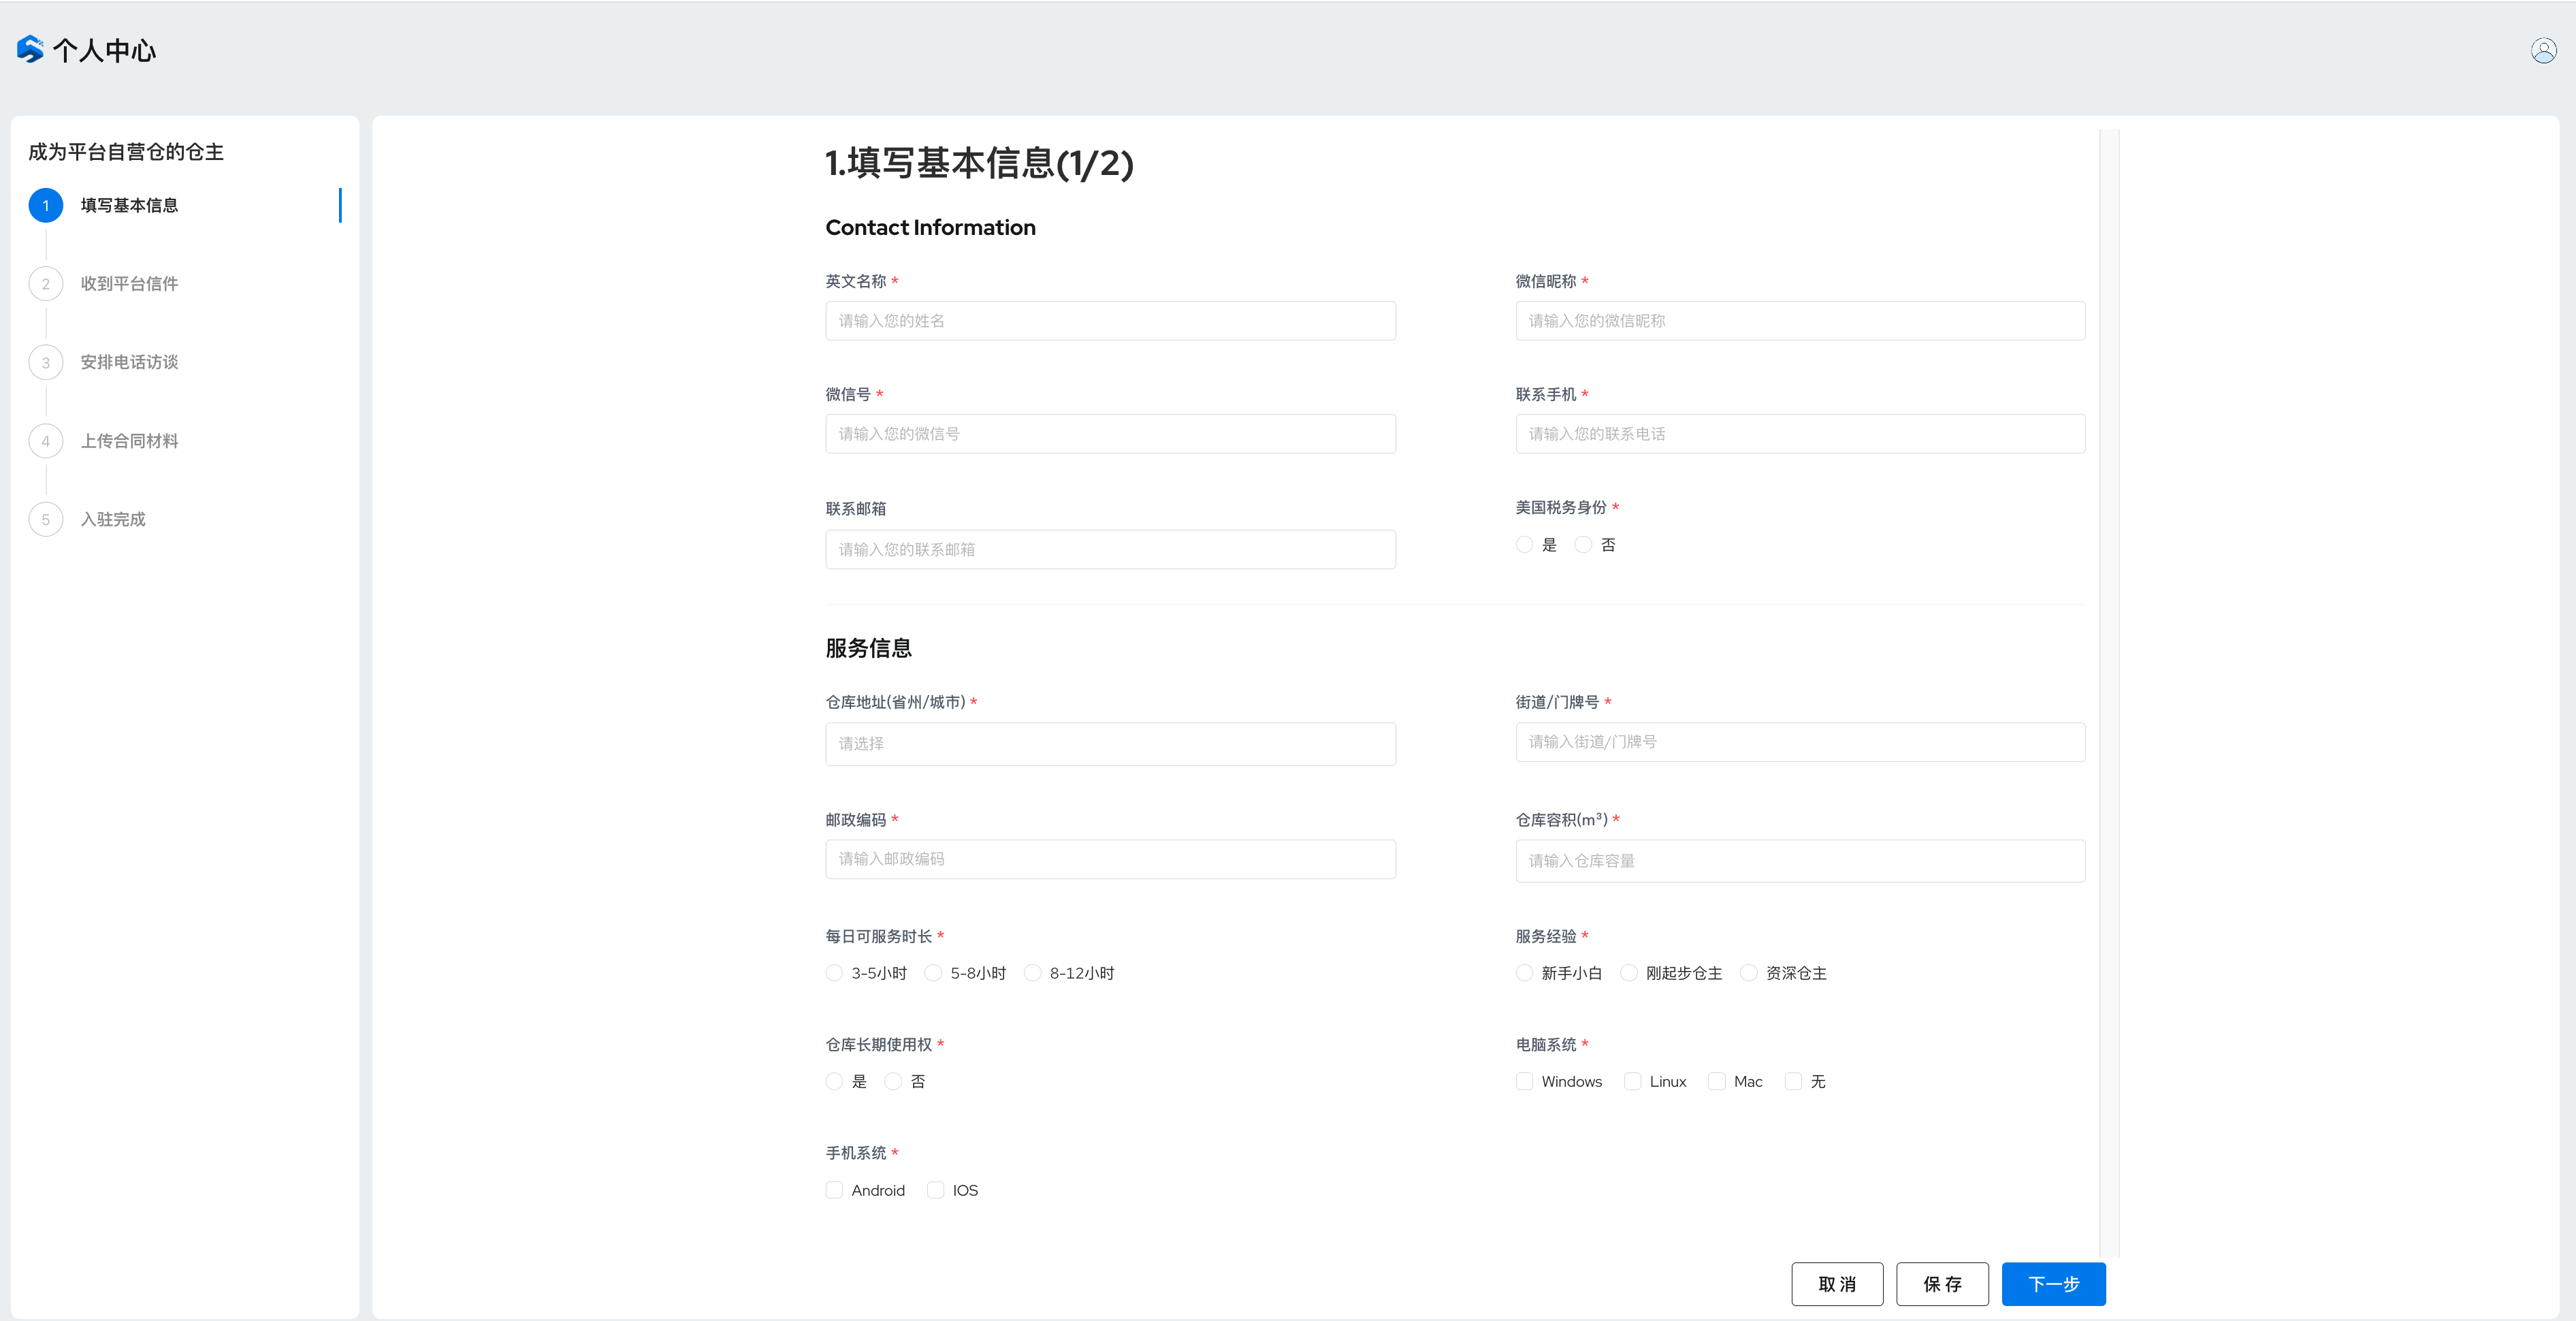This screenshot has height=1321, width=2576.
Task: Select 收到平台信件 step in sidebar
Action: (129, 284)
